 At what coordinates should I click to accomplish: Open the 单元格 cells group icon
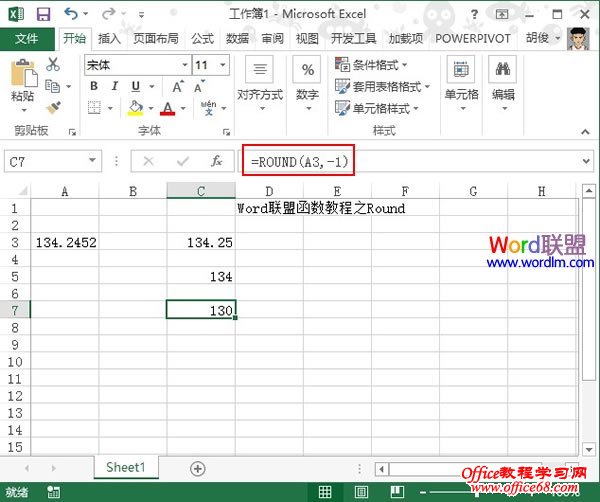click(x=461, y=69)
